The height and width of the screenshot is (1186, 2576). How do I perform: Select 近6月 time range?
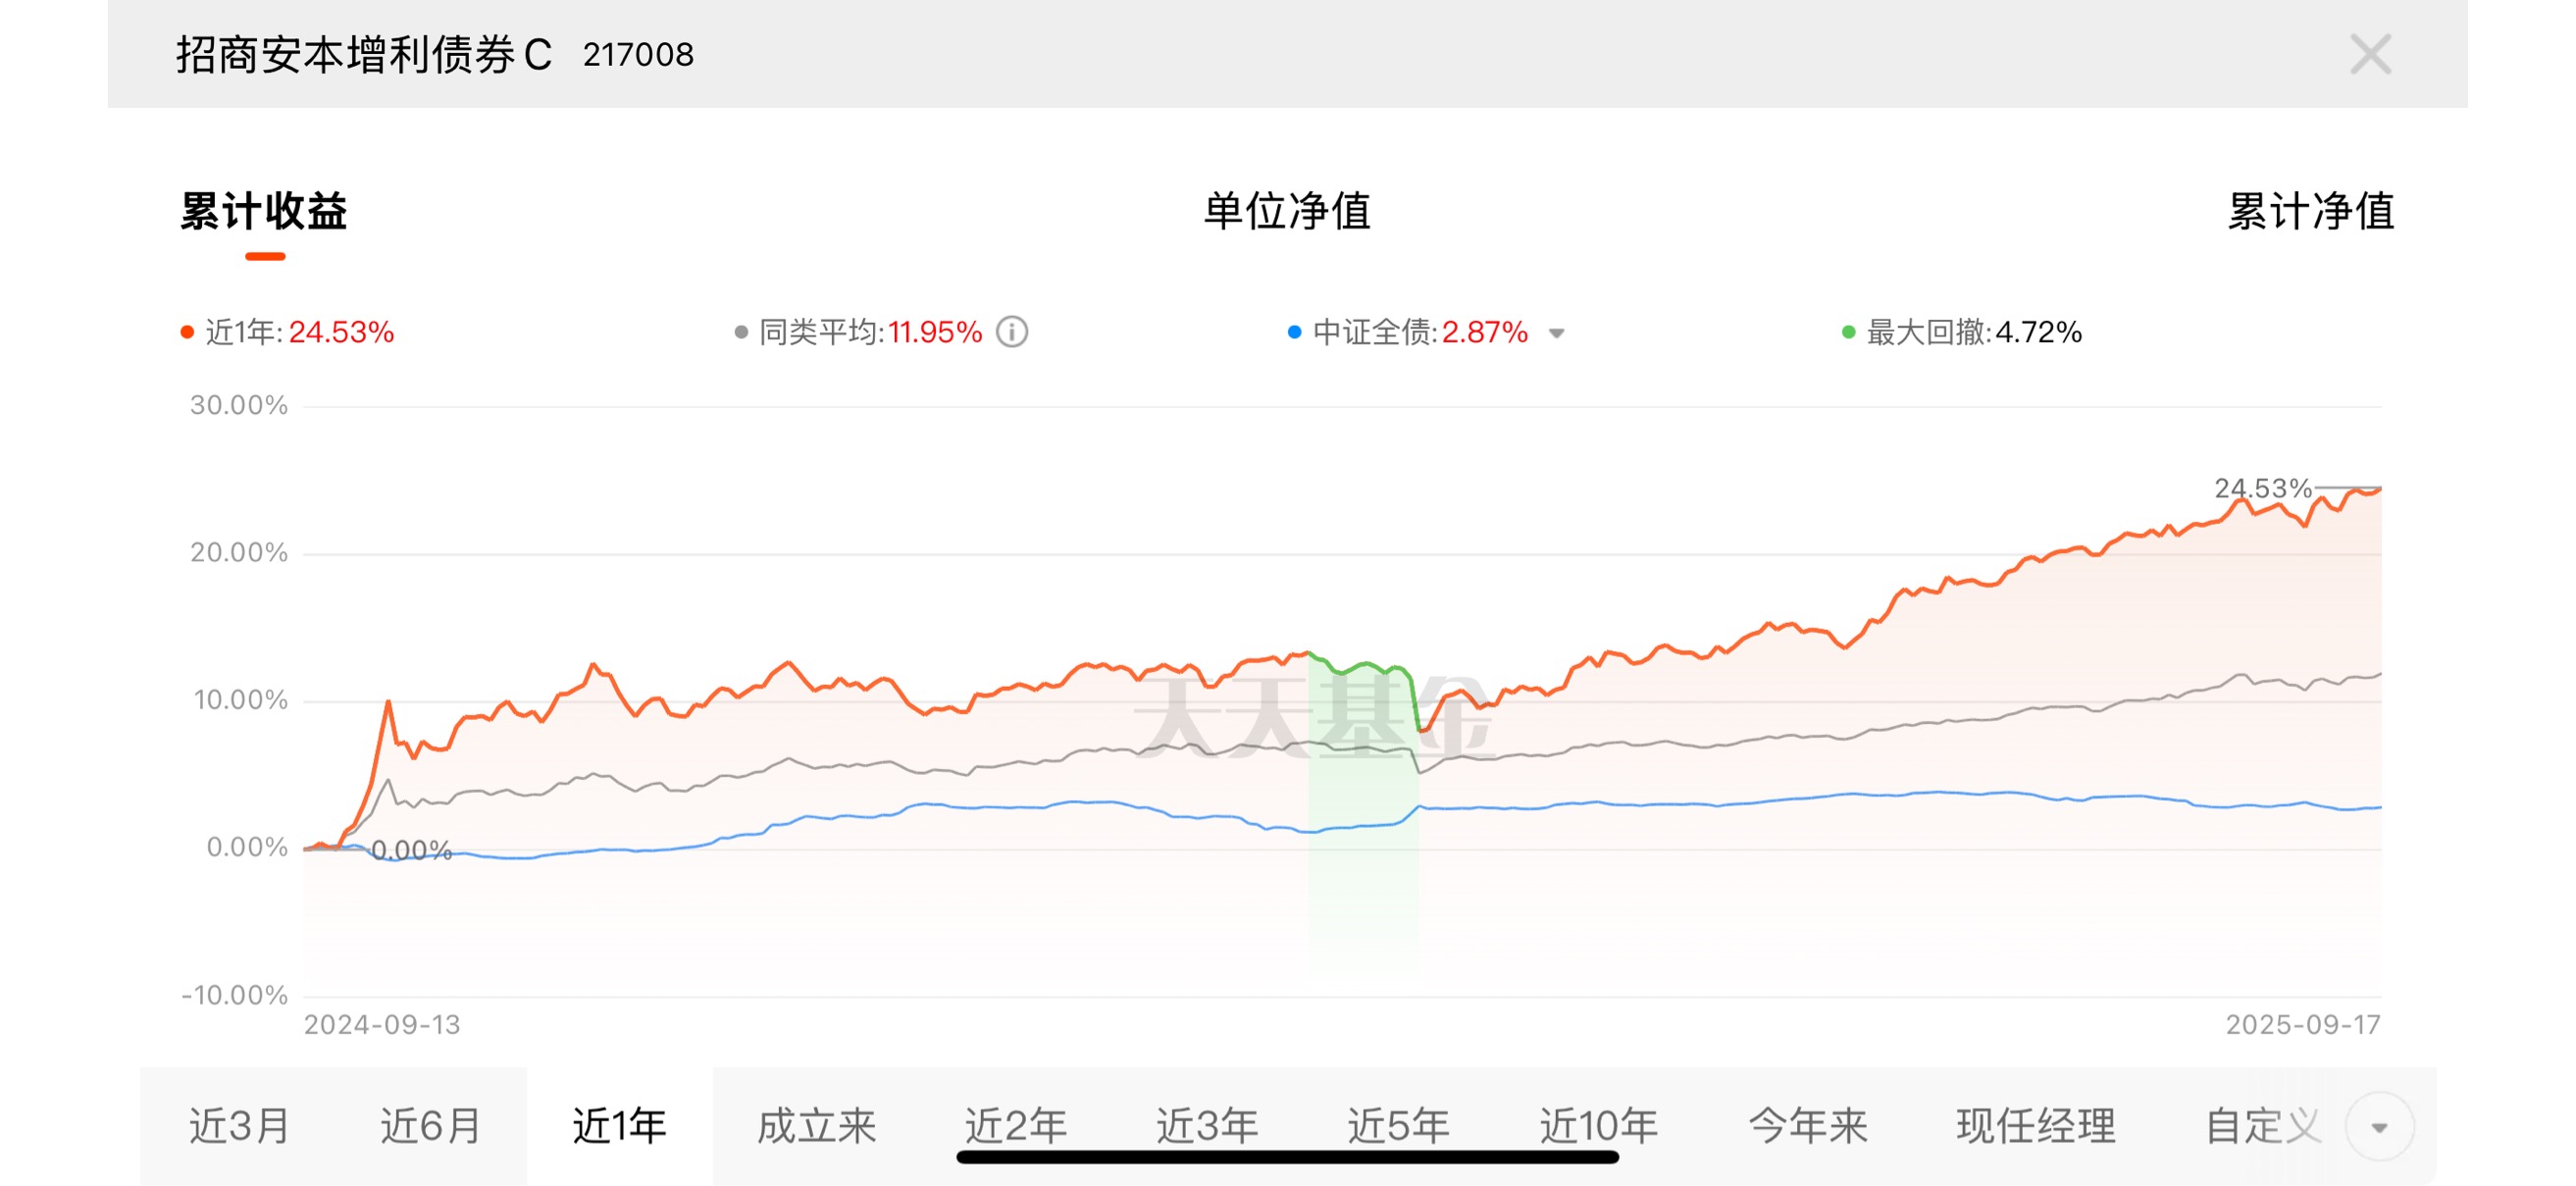point(430,1126)
